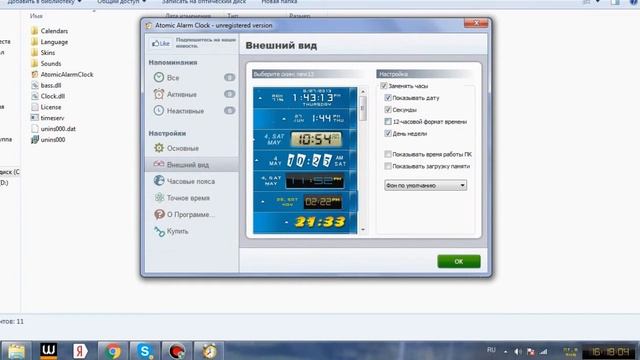The image size is (640, 360).
Task: Toggle the День недели checkbox
Action: point(388,133)
